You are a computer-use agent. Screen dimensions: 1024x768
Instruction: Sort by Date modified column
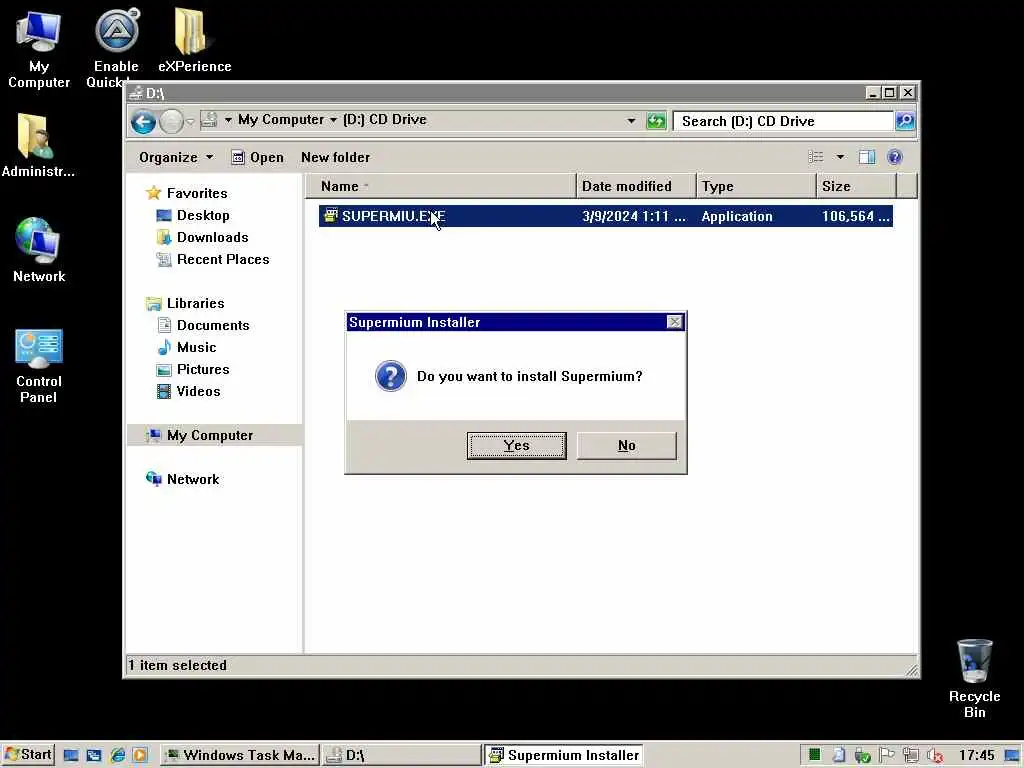pos(636,186)
